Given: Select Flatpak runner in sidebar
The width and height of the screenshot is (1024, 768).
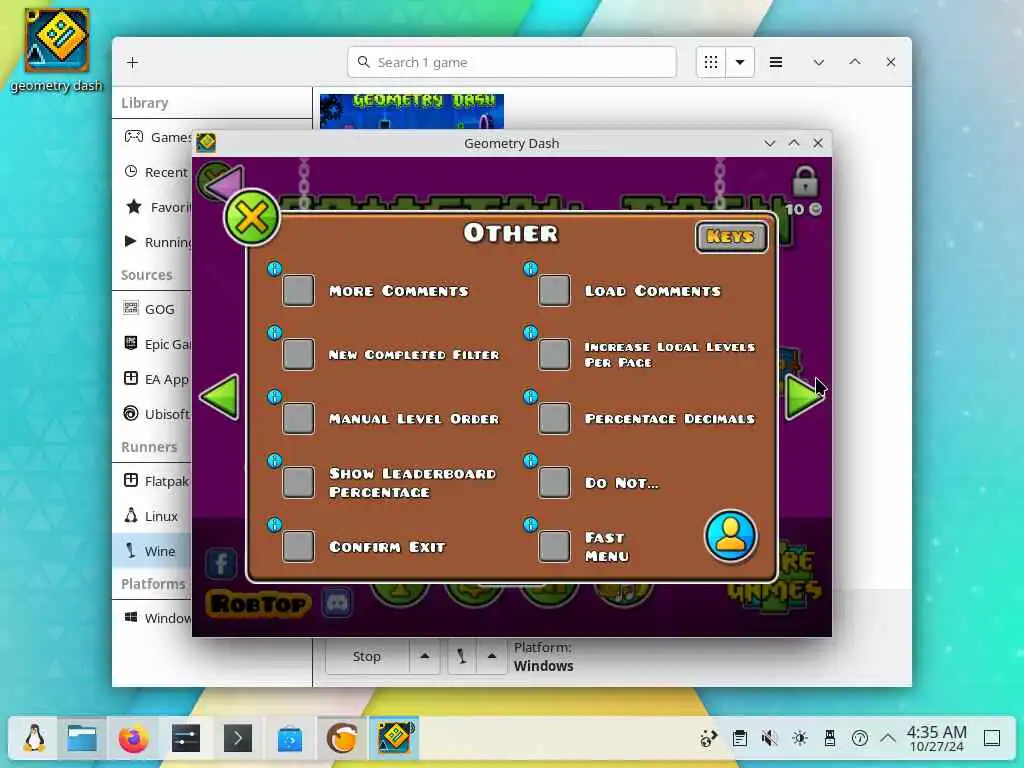Looking at the screenshot, I should (152, 481).
